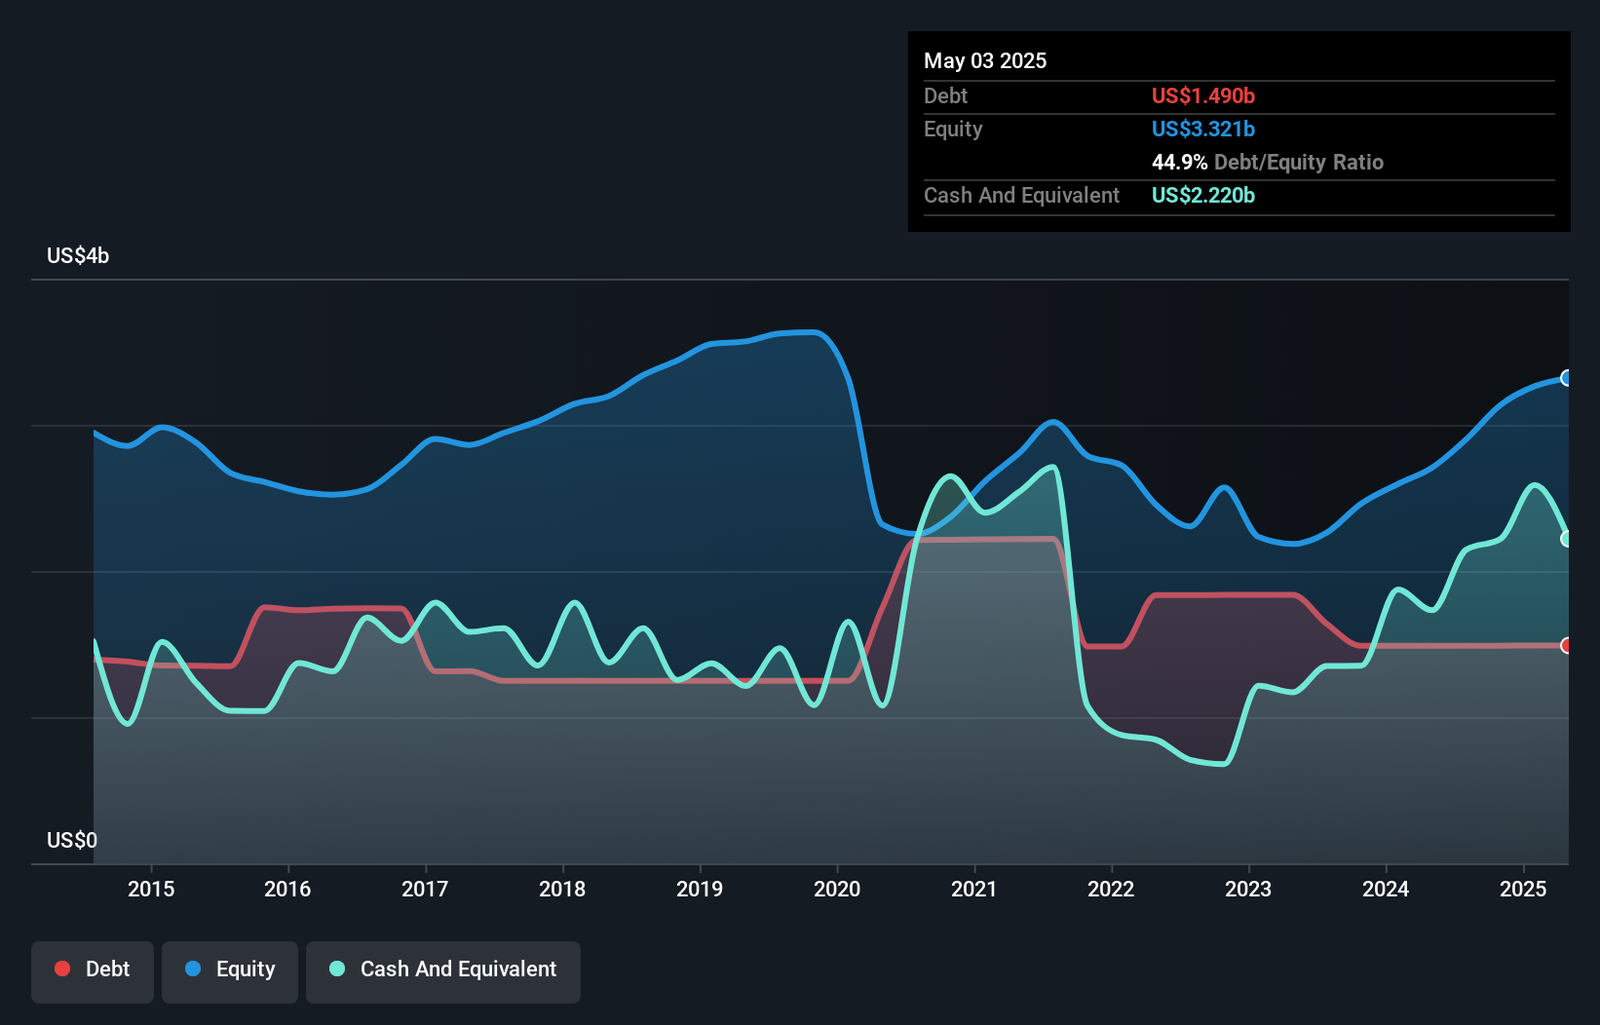Select the teal Cash endpoint marker
1600x1025 pixels.
pos(1567,539)
